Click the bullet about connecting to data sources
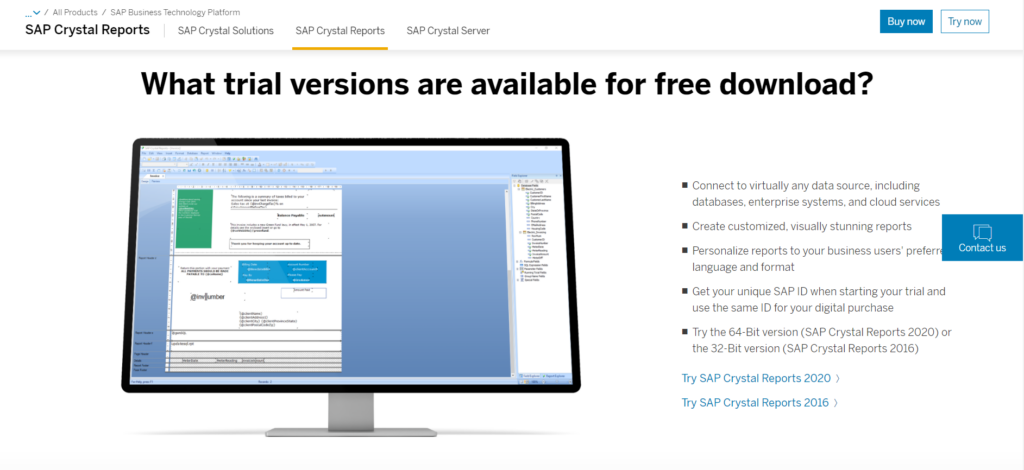Image resolution: width=1024 pixels, height=470 pixels. tap(816, 194)
